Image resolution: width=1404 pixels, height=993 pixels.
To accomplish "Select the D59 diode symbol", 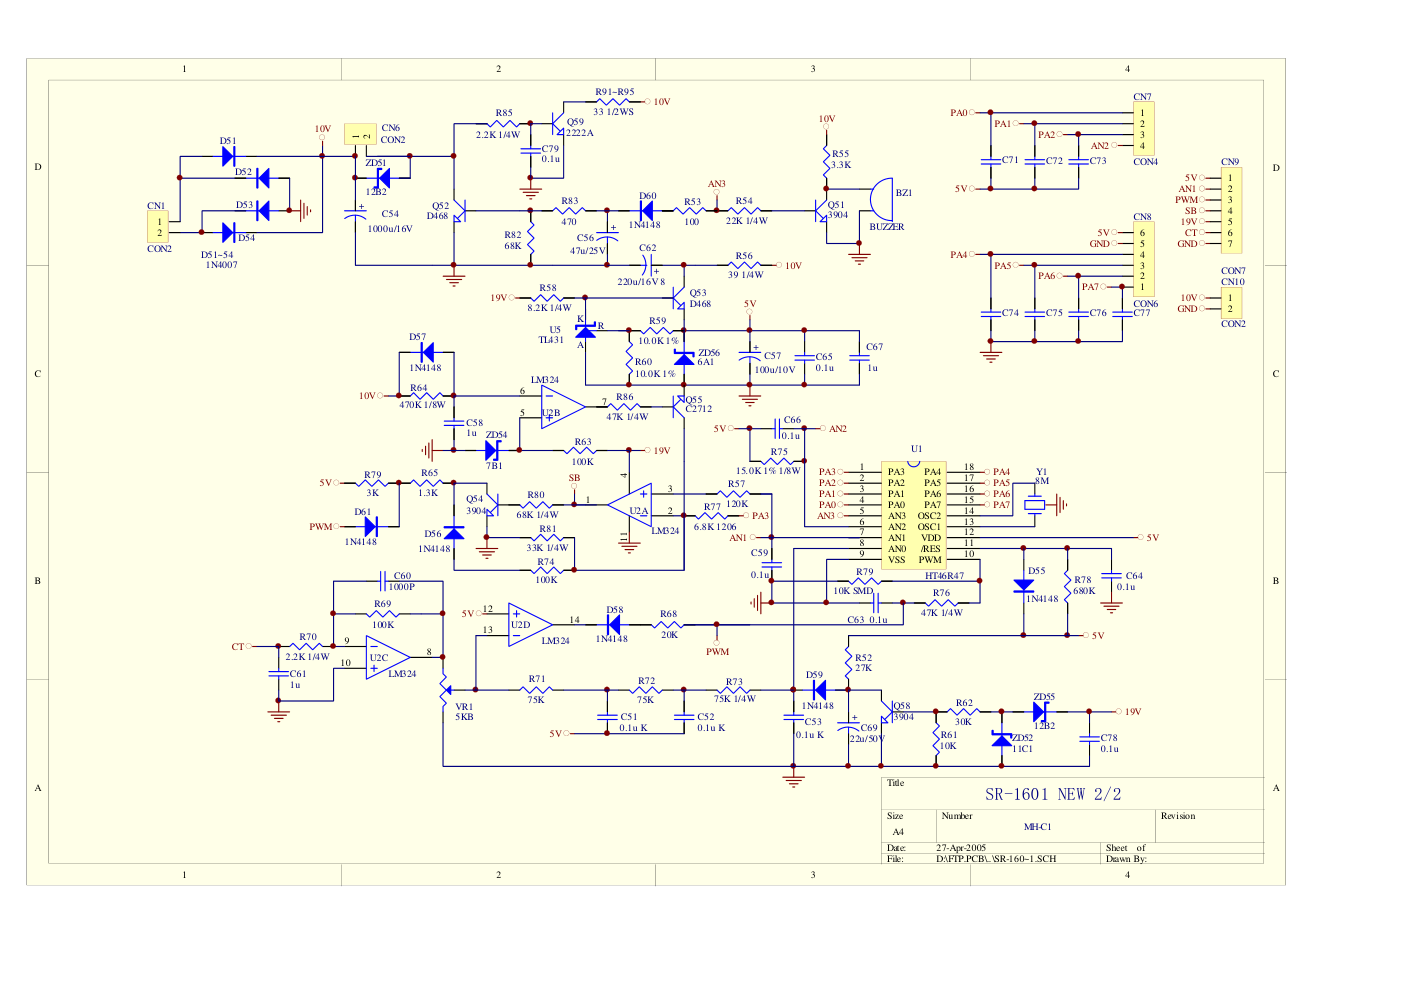I will [x=818, y=688].
